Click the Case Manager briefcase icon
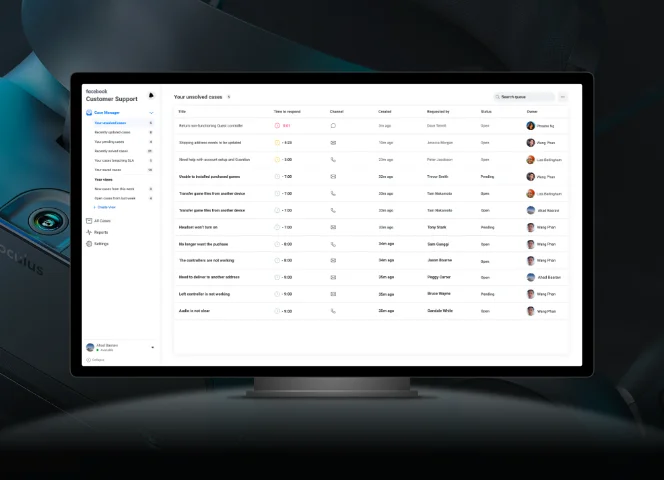The height and width of the screenshot is (480, 664). 89,113
